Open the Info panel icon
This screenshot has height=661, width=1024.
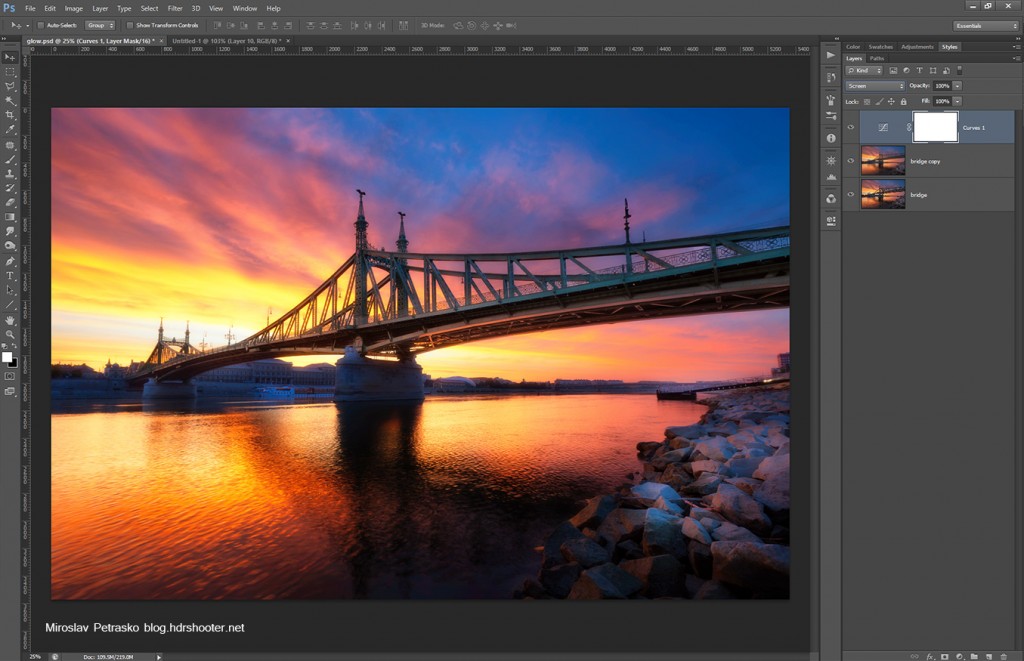pyautogui.click(x=831, y=138)
